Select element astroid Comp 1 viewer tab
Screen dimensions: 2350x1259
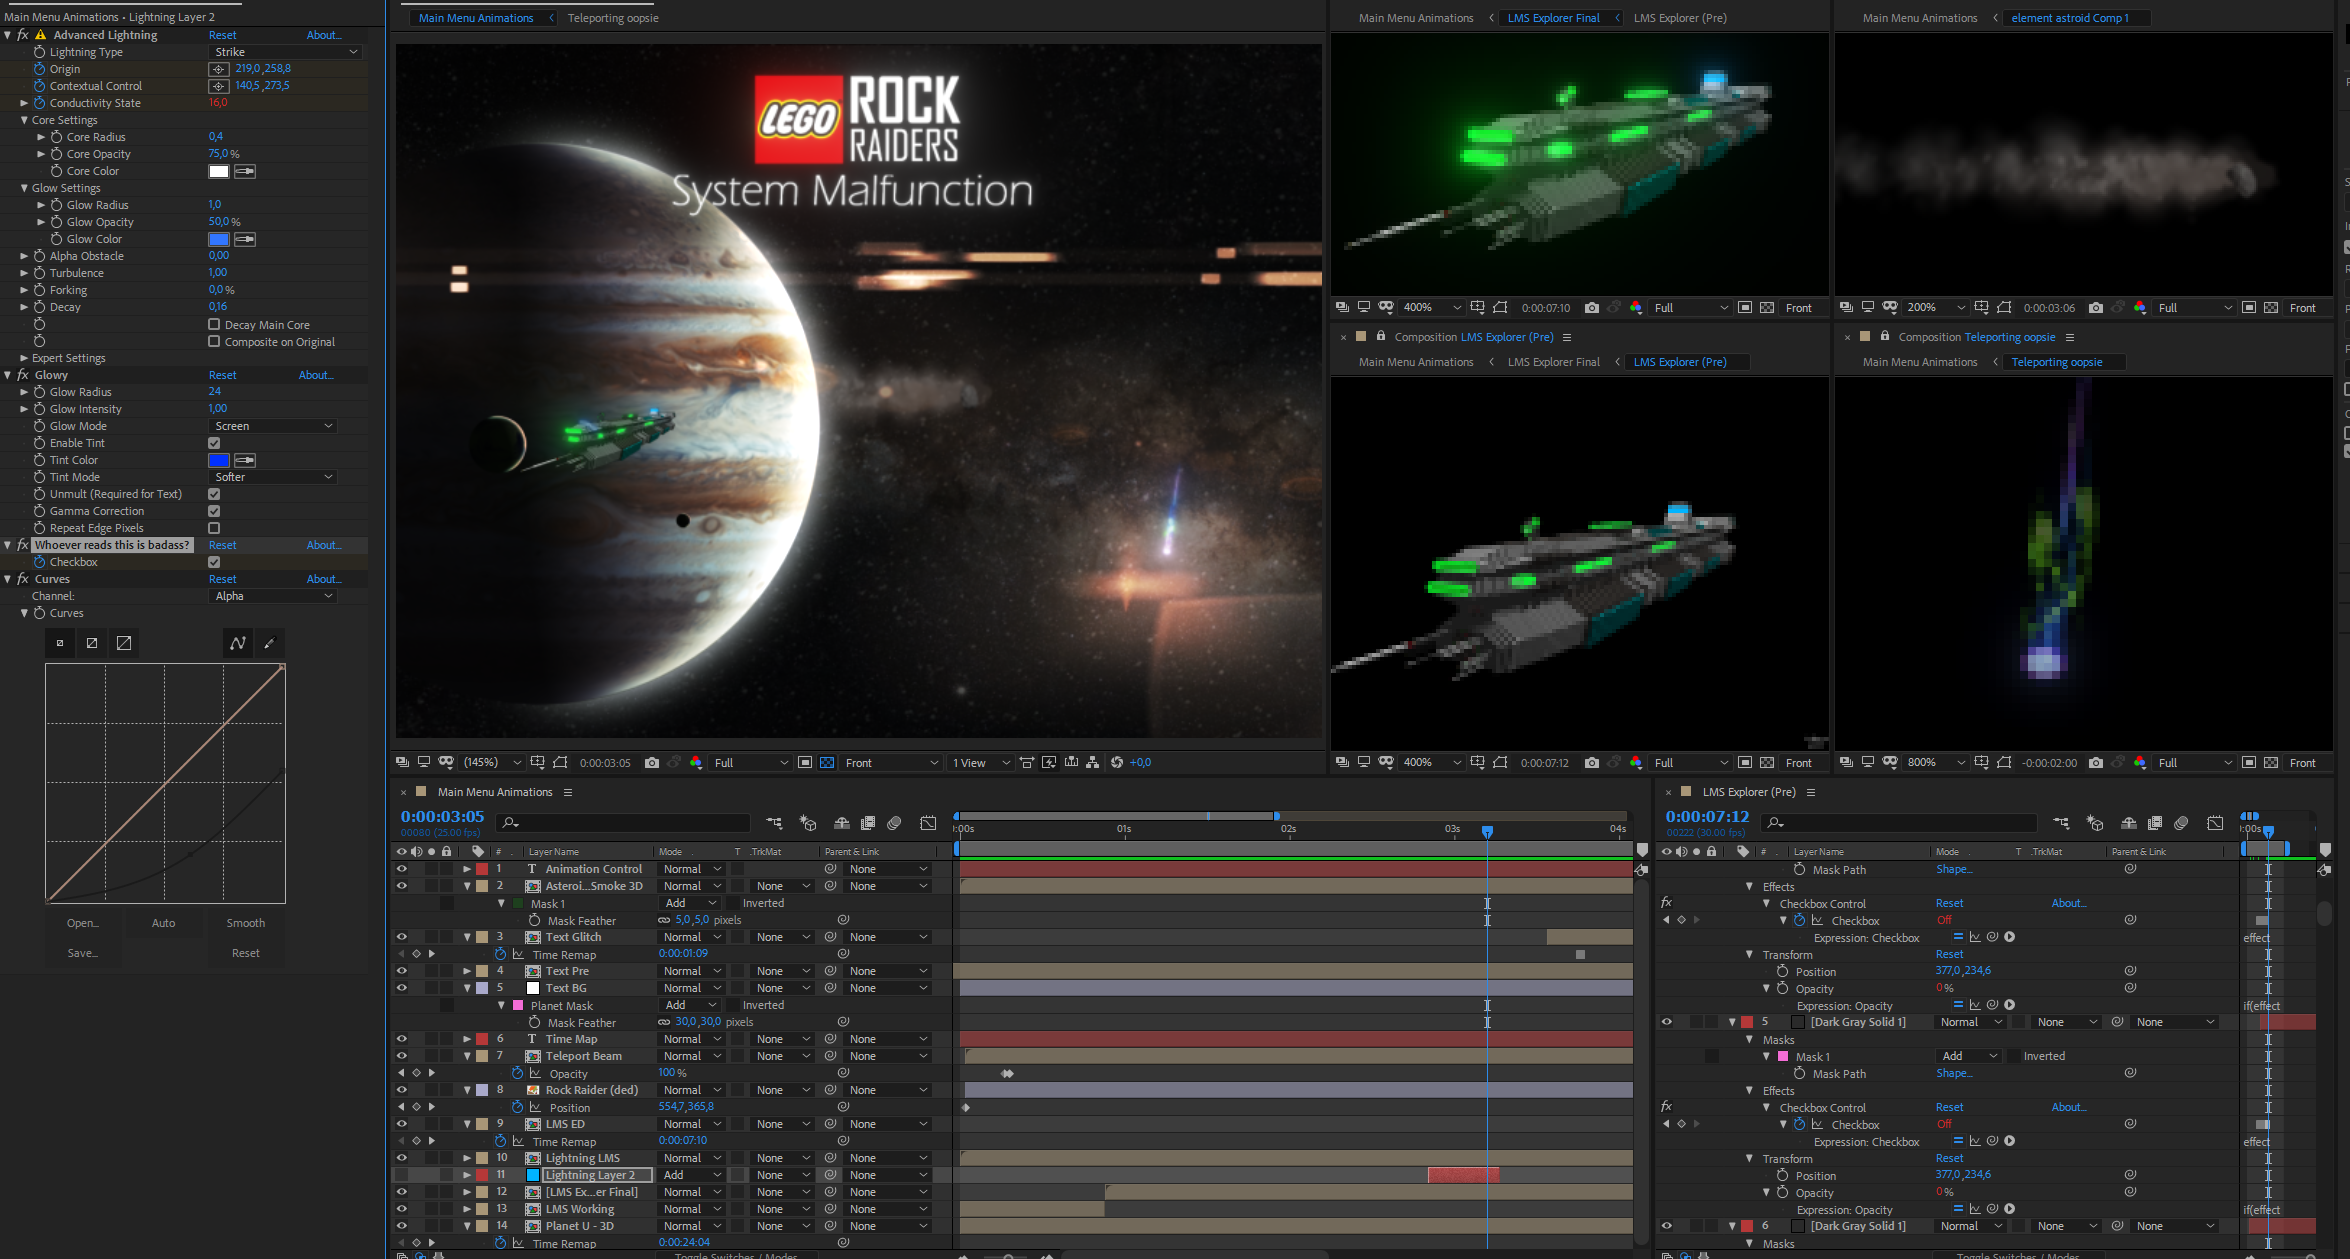(x=2070, y=18)
